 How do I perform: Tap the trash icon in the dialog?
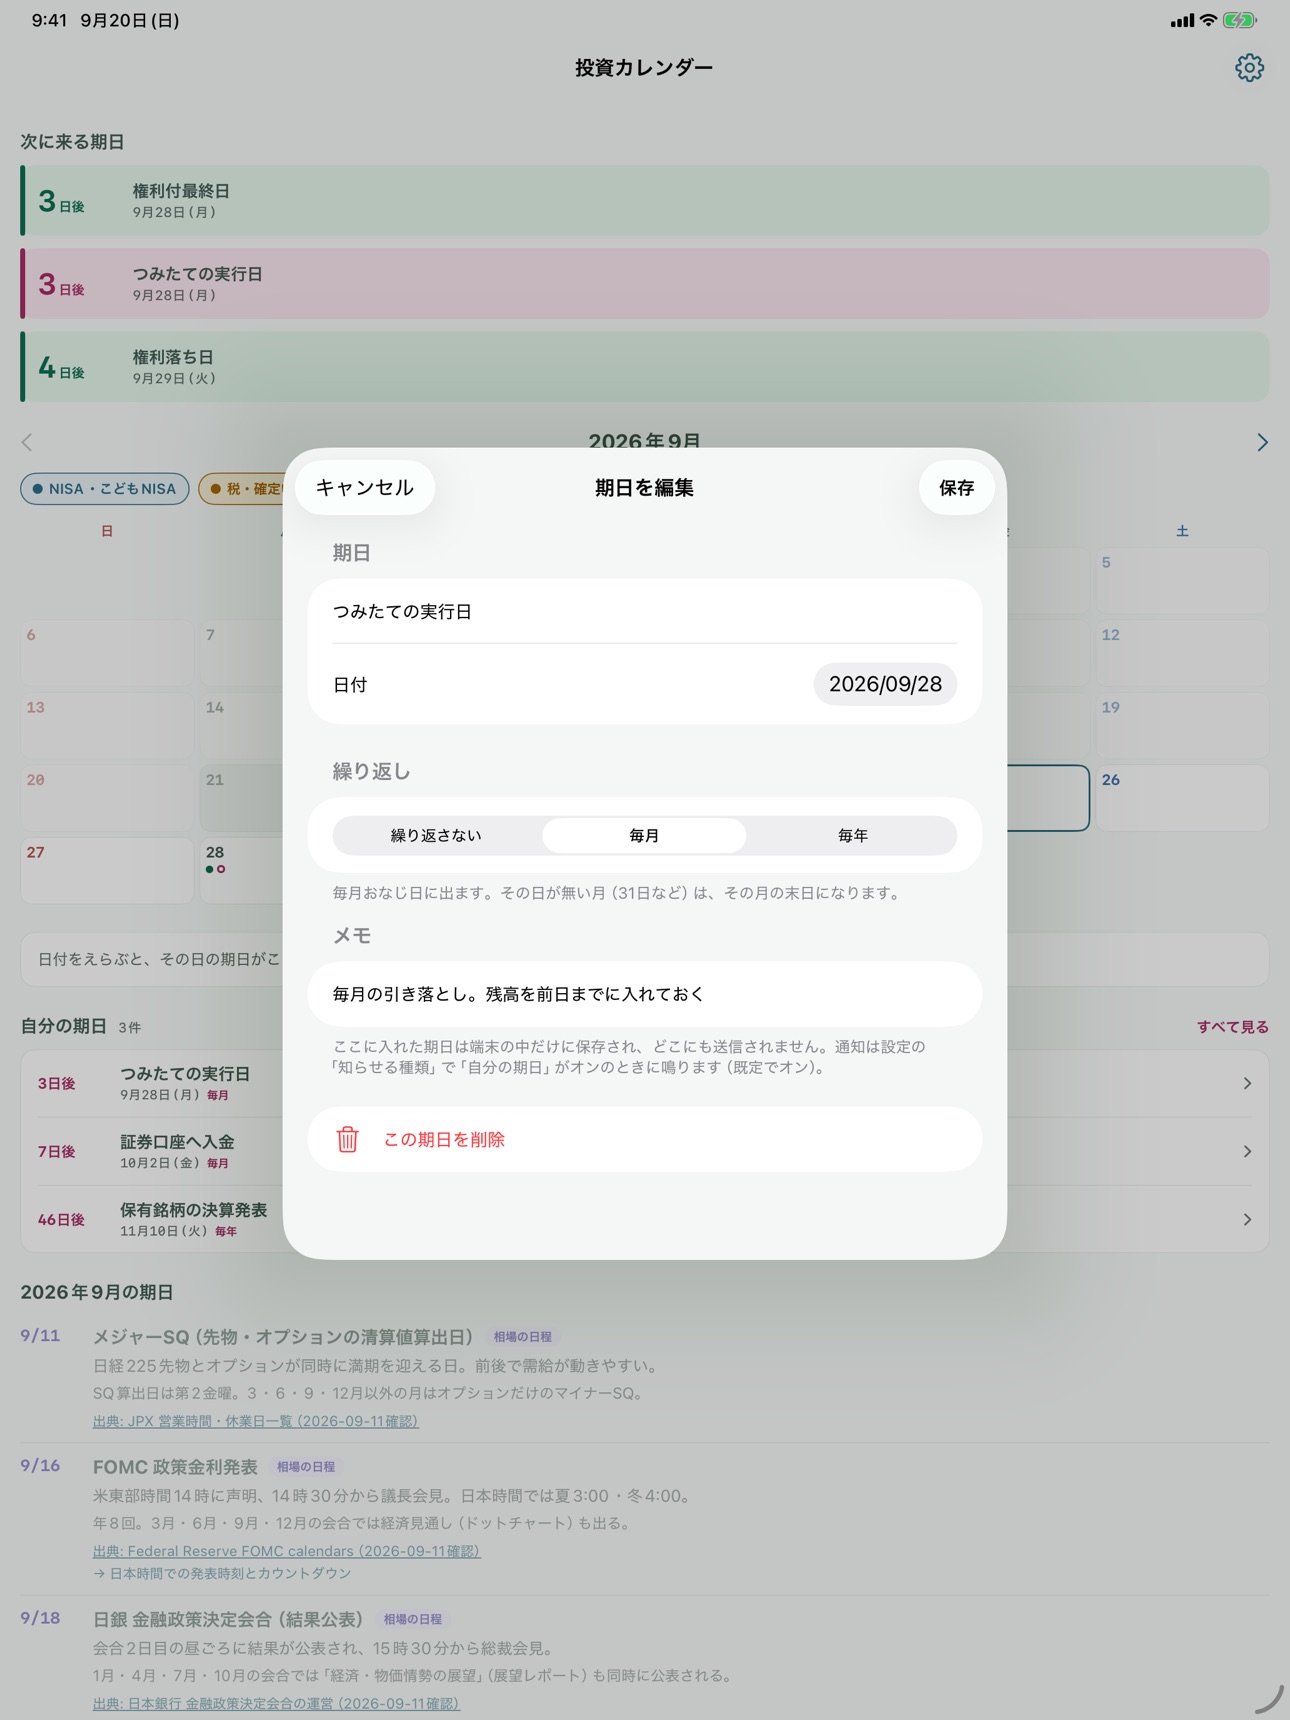pos(347,1139)
